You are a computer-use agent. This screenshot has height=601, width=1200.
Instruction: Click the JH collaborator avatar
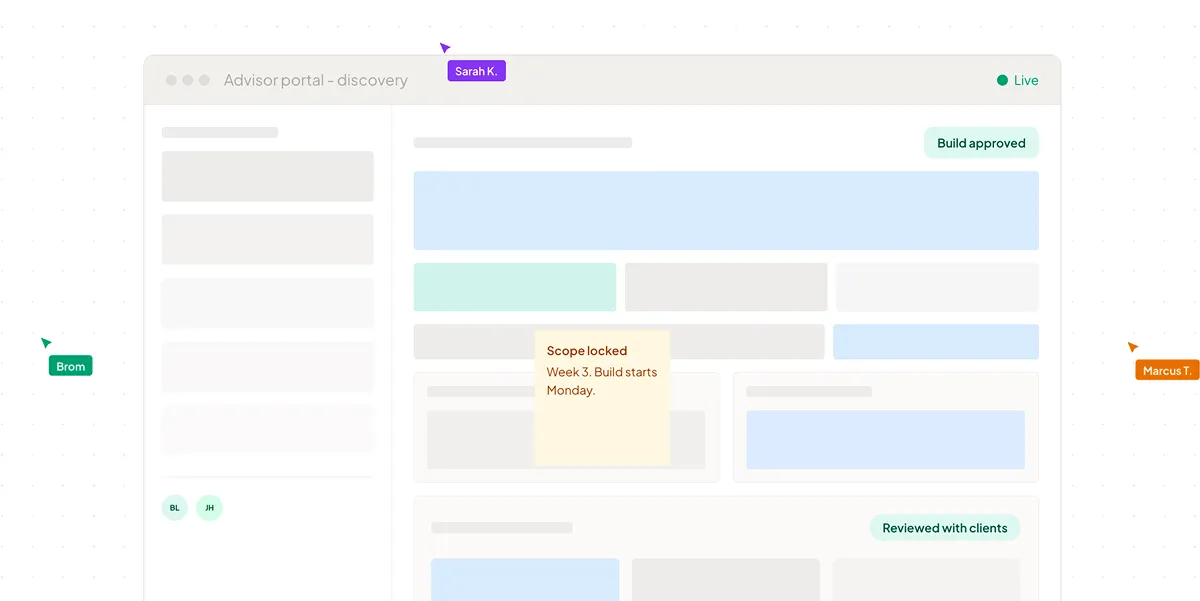pos(209,508)
